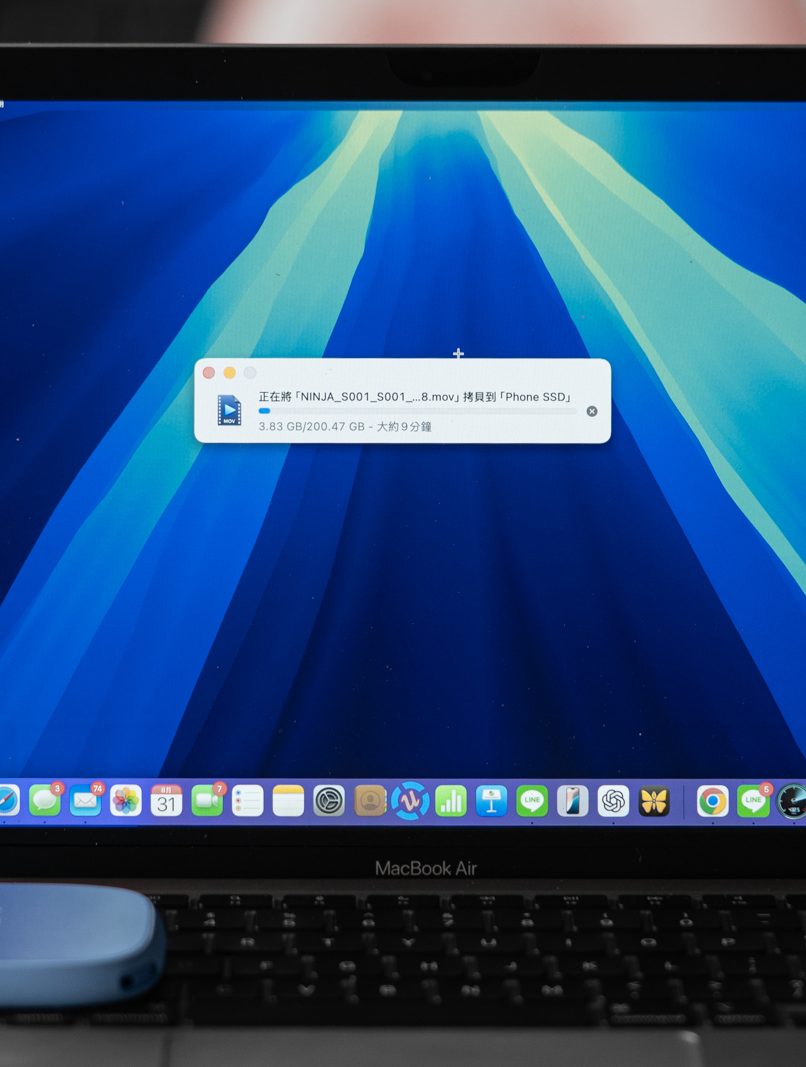Open the yellow butterfly app icon

[654, 800]
